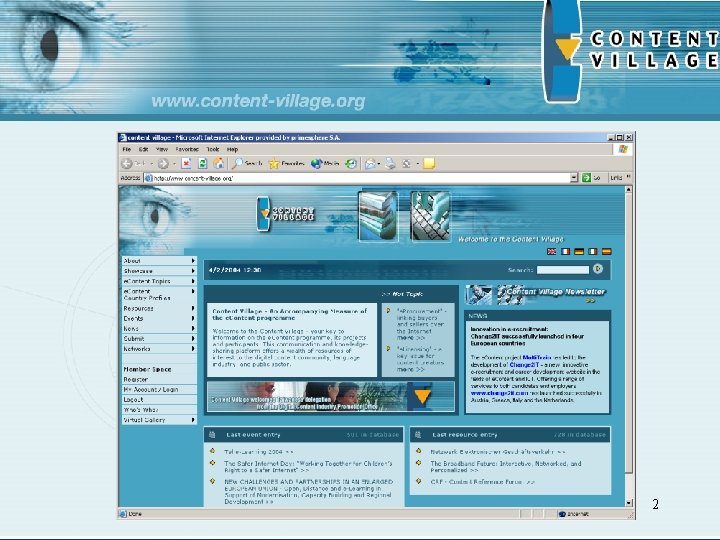
Task: Click the round search submit button
Action: (x=598, y=269)
